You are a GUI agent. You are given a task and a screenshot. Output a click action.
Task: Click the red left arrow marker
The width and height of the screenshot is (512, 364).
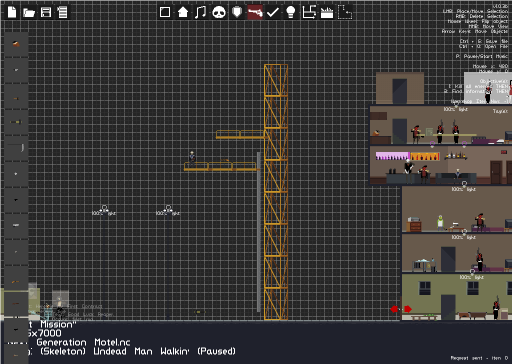[394, 309]
